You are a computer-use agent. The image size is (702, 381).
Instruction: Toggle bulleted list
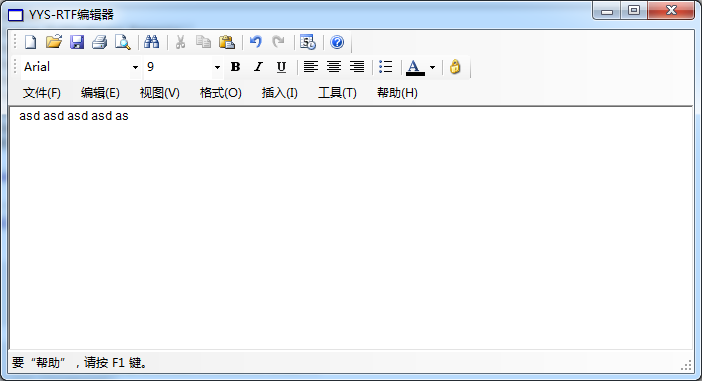(x=385, y=67)
